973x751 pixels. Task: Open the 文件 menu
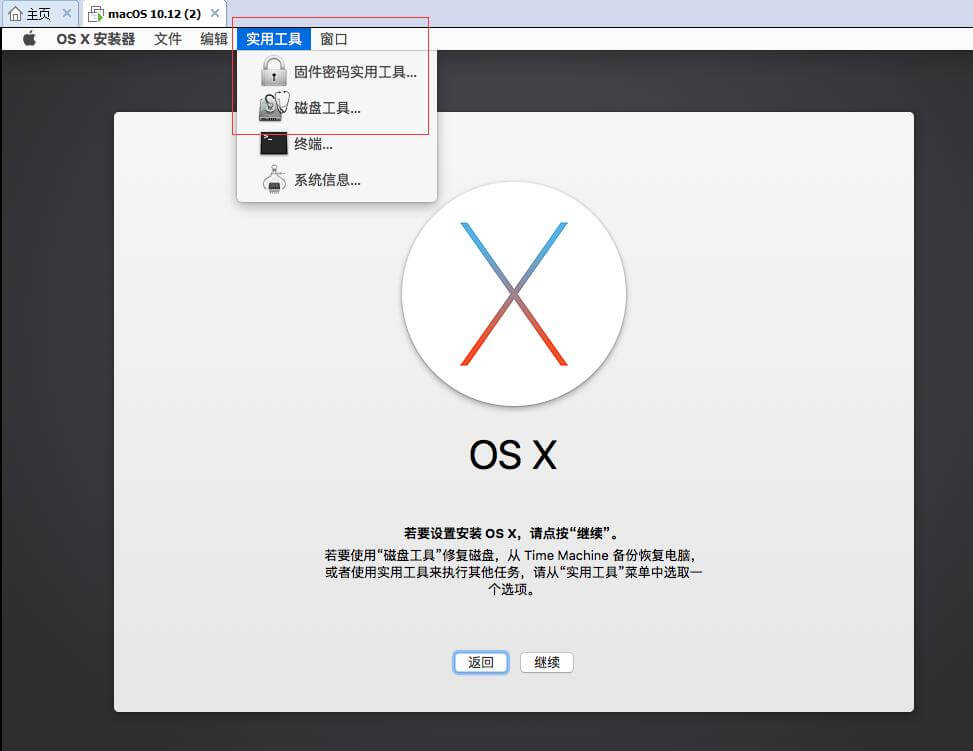coord(168,39)
